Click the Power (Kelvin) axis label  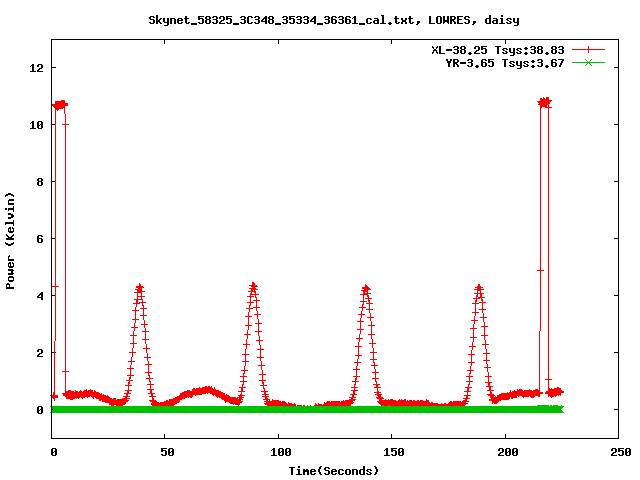(10, 241)
